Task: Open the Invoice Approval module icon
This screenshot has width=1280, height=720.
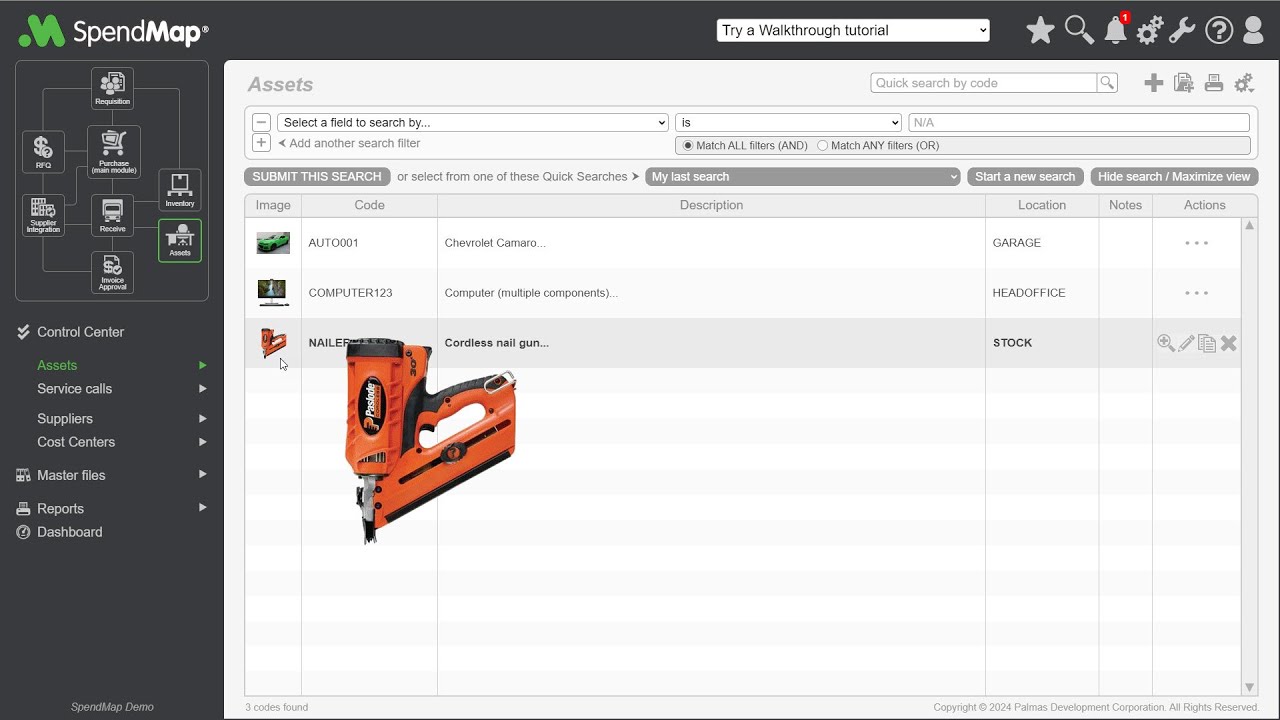Action: [112, 273]
